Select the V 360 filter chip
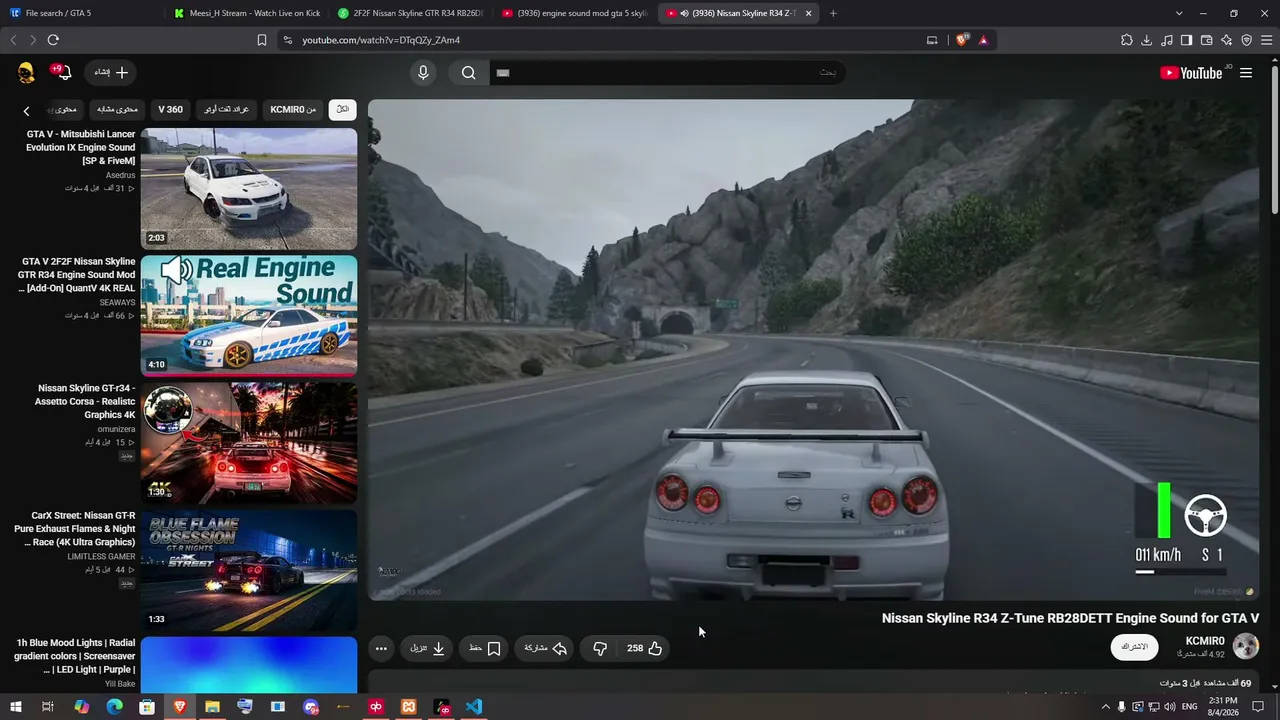The height and width of the screenshot is (720, 1280). coord(171,109)
